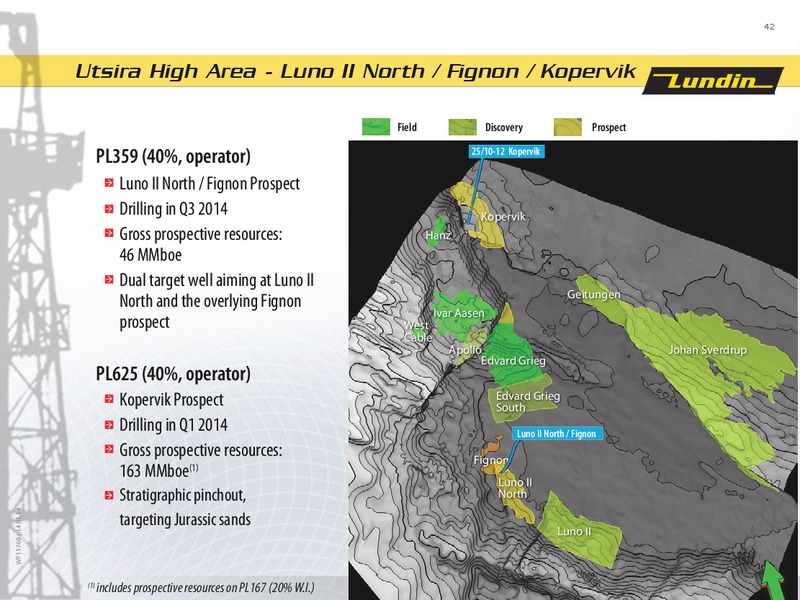Click the footnote about PL167 resources
This screenshot has height=600, width=800.
tap(201, 587)
